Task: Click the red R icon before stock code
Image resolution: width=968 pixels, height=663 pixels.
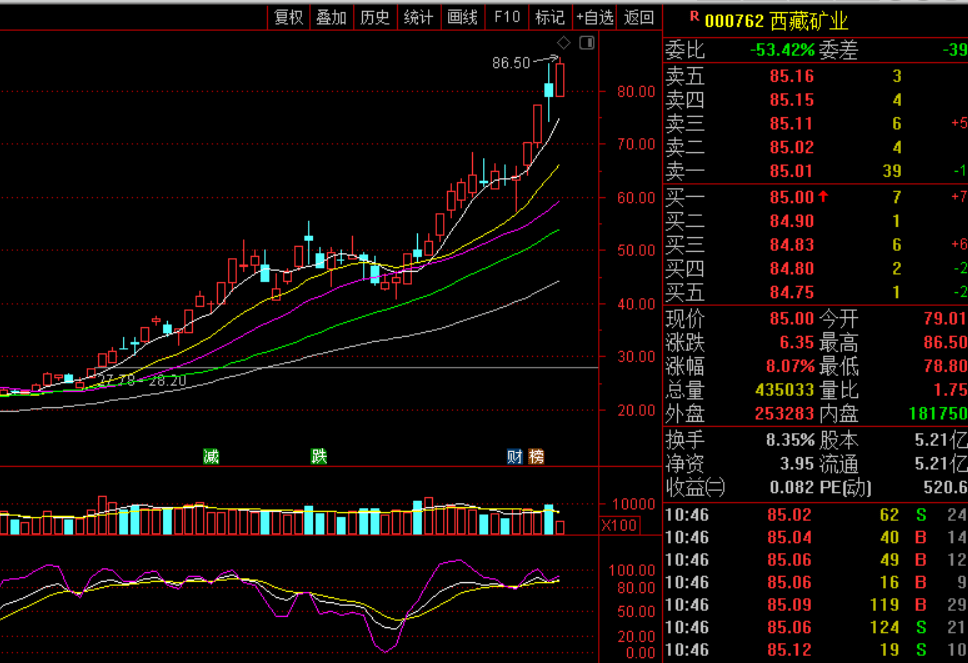Action: click(695, 17)
